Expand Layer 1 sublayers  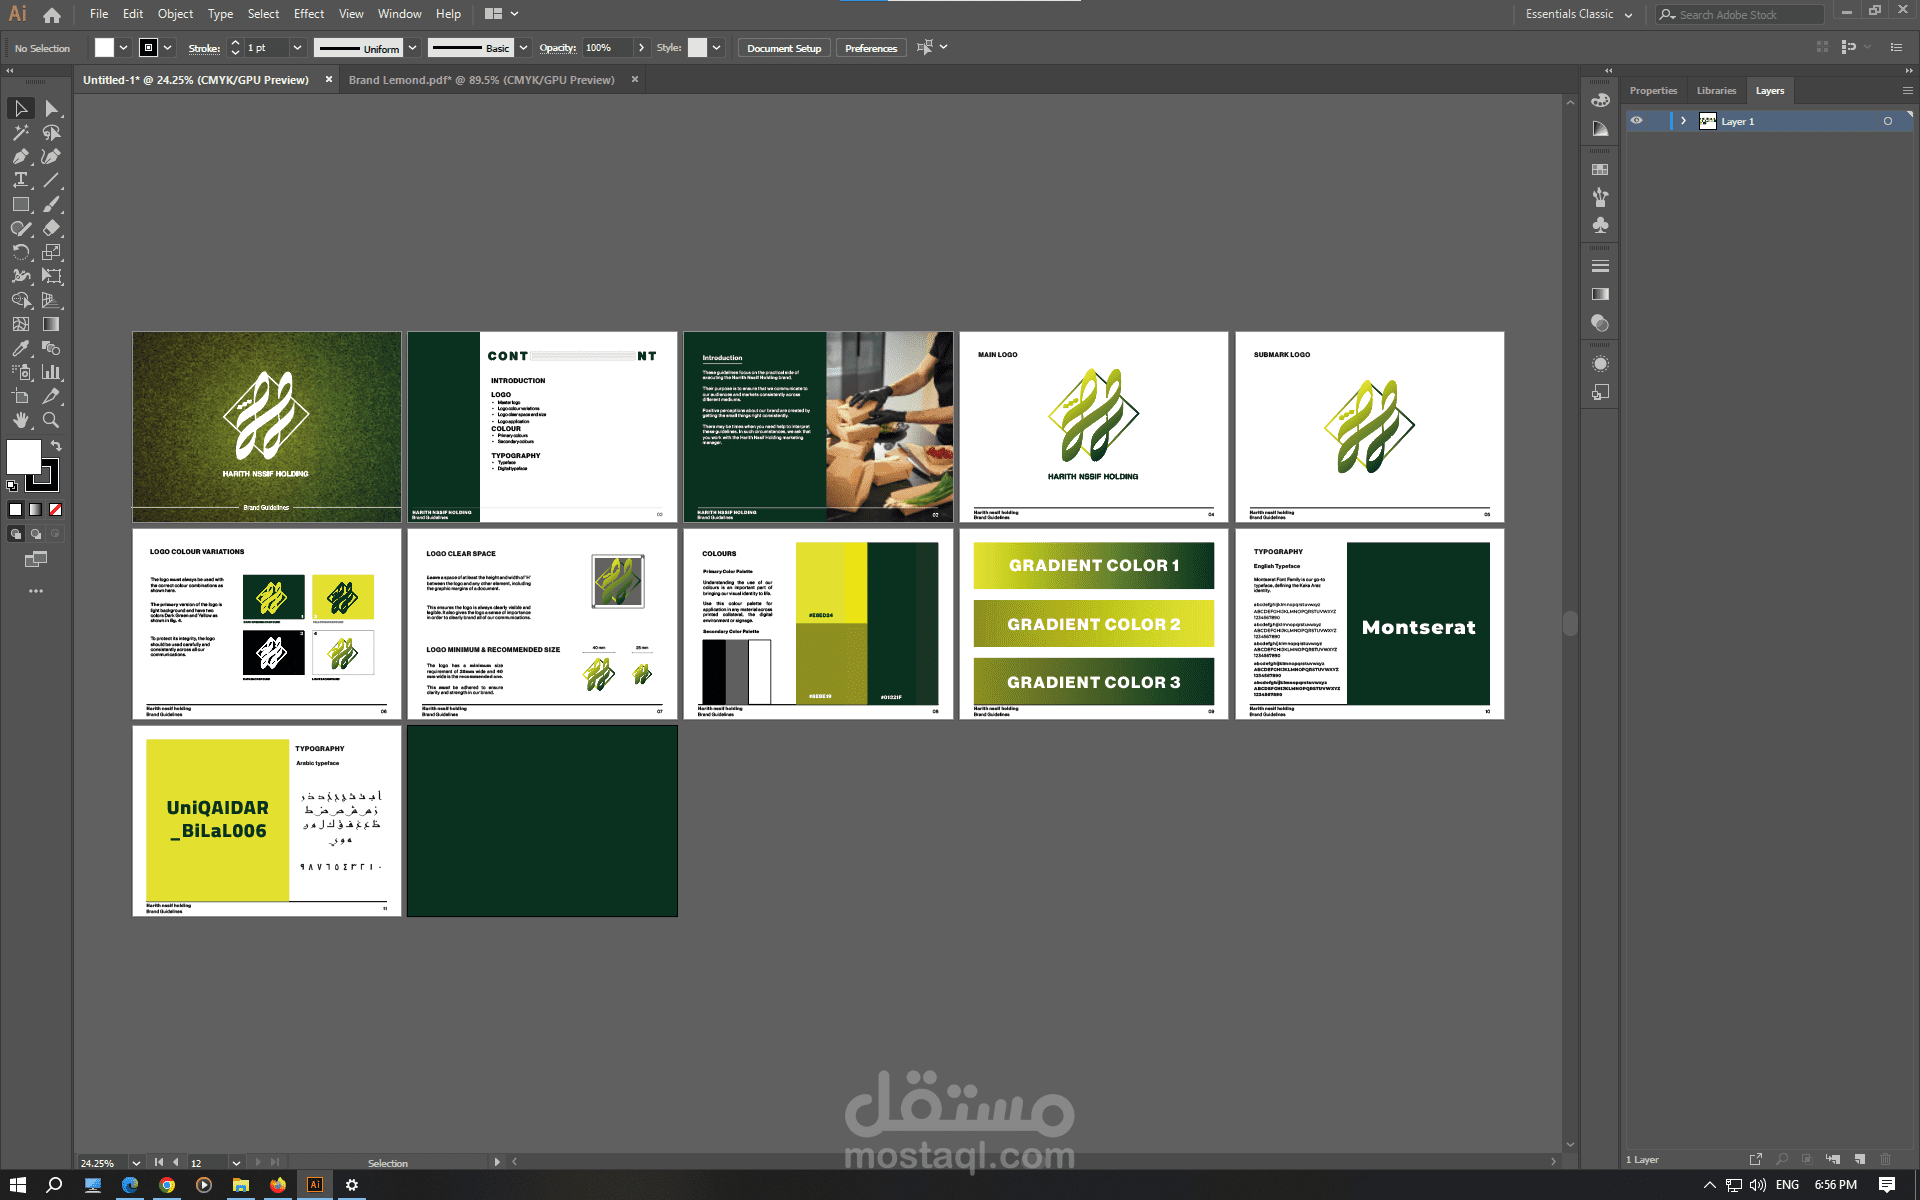pos(1684,121)
